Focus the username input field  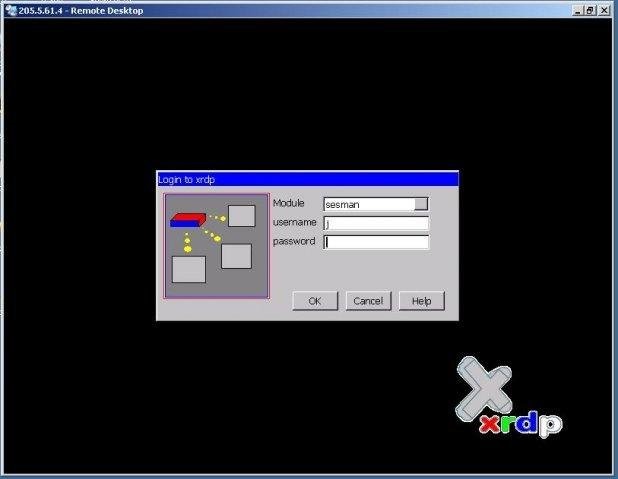[376, 223]
